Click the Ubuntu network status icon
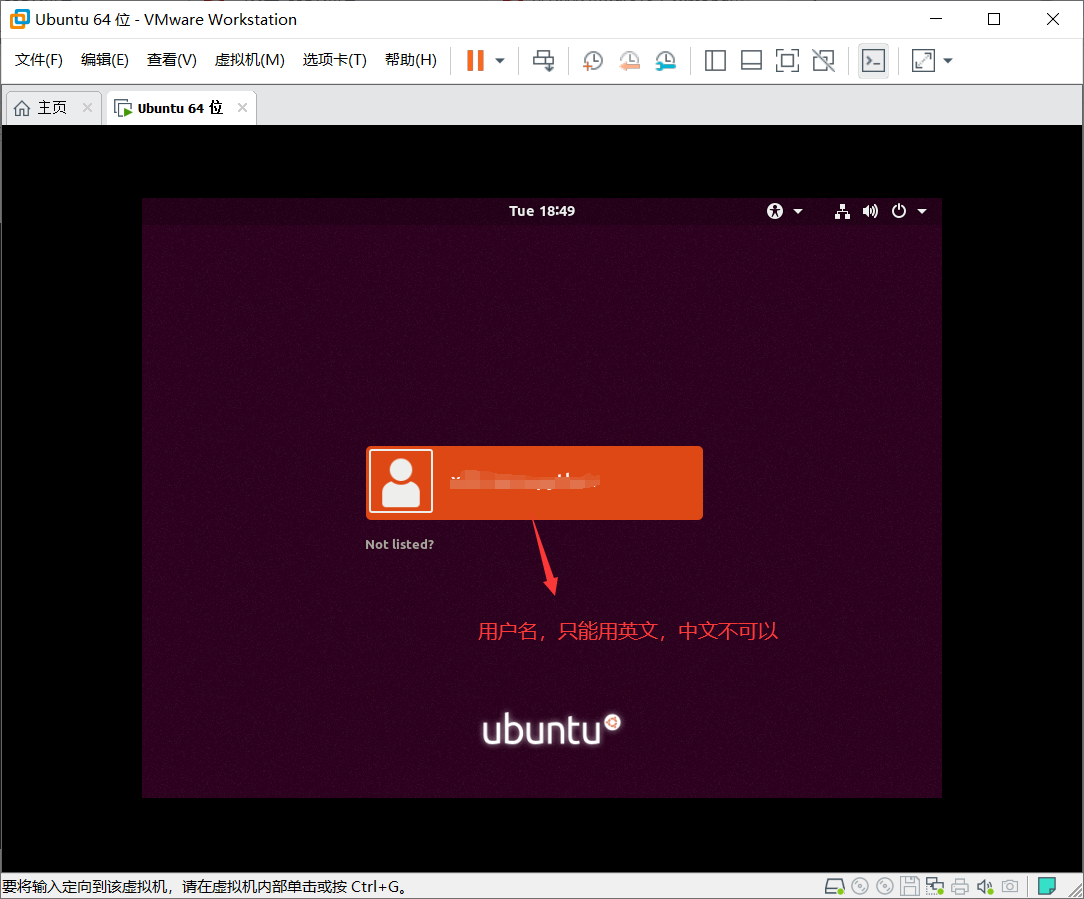Viewport: 1084px width, 899px height. pos(842,211)
